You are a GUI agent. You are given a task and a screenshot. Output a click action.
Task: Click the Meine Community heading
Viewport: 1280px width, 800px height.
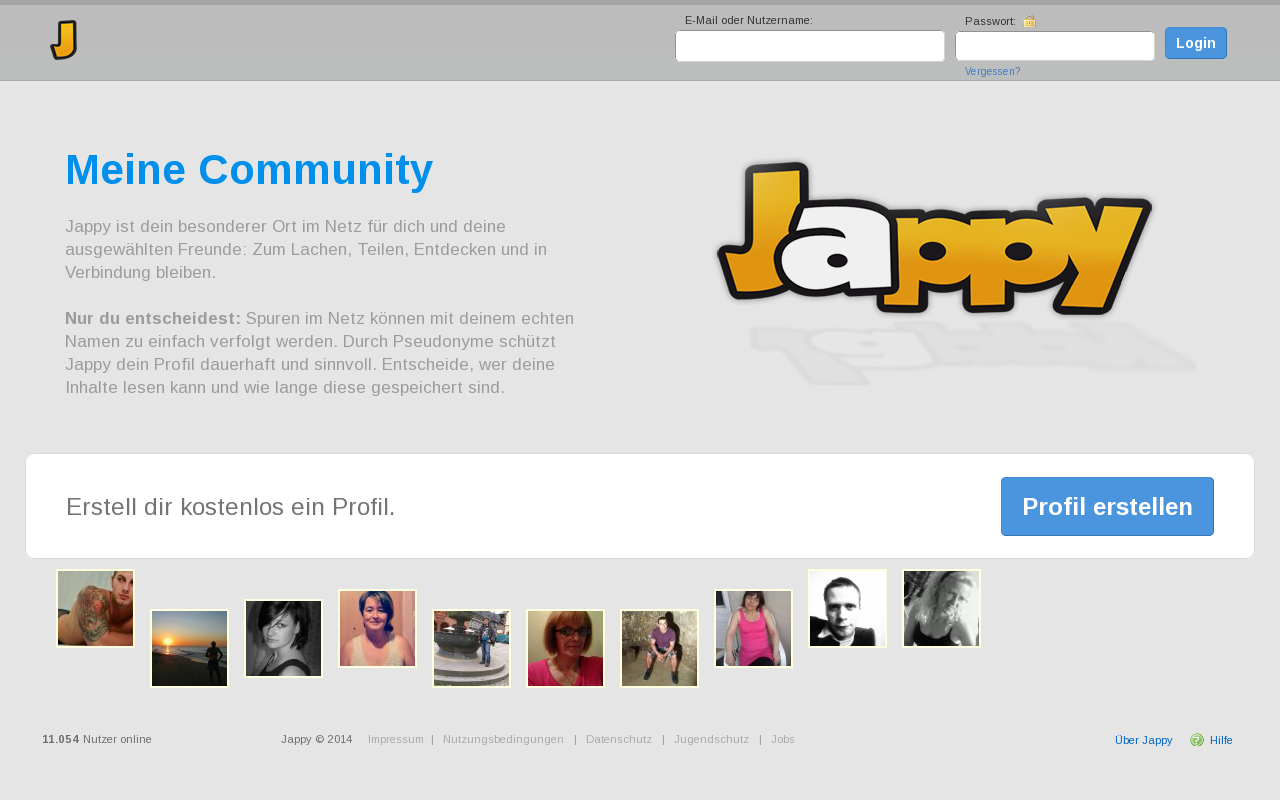[249, 170]
